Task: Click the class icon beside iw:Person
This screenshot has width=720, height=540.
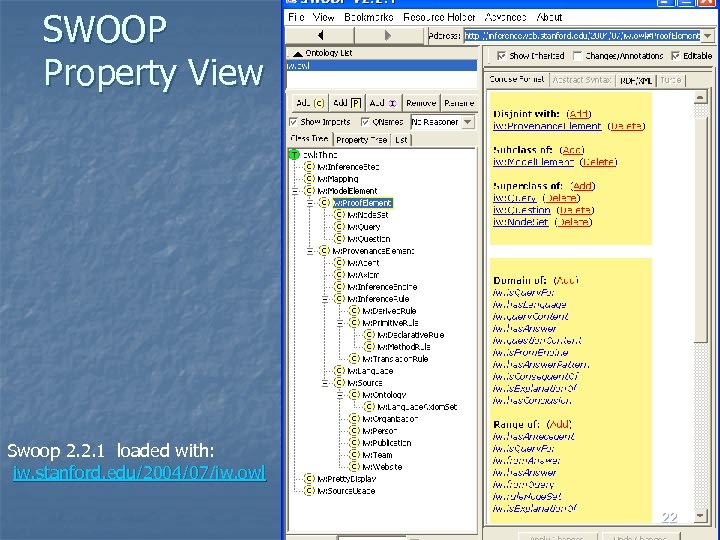Action: pyautogui.click(x=354, y=431)
